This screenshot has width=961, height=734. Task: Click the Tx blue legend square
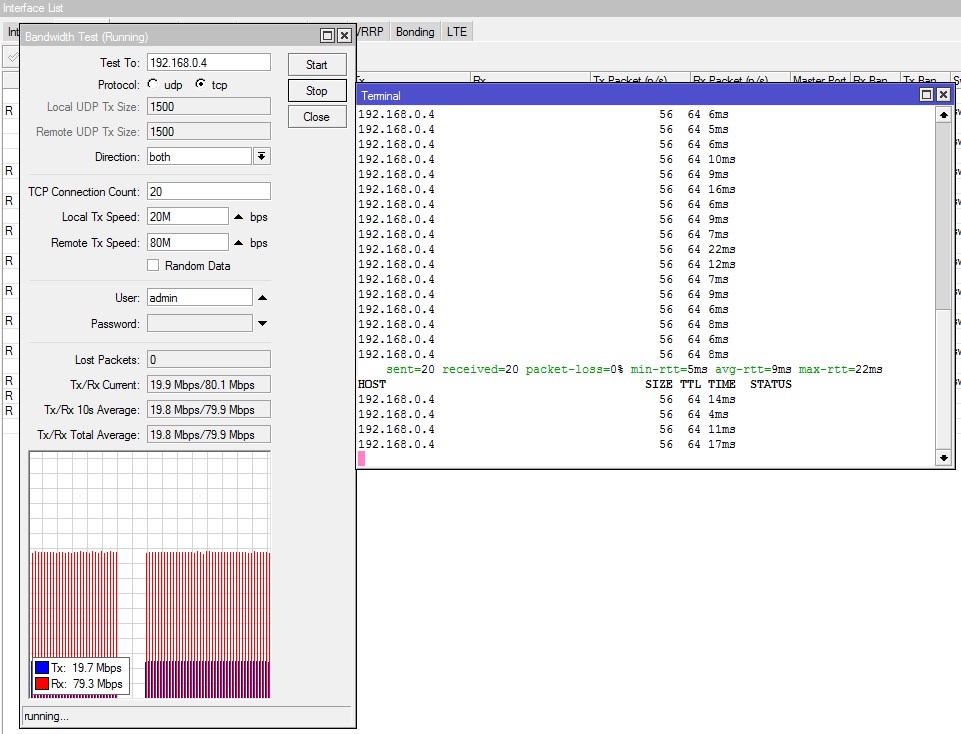(x=42, y=668)
